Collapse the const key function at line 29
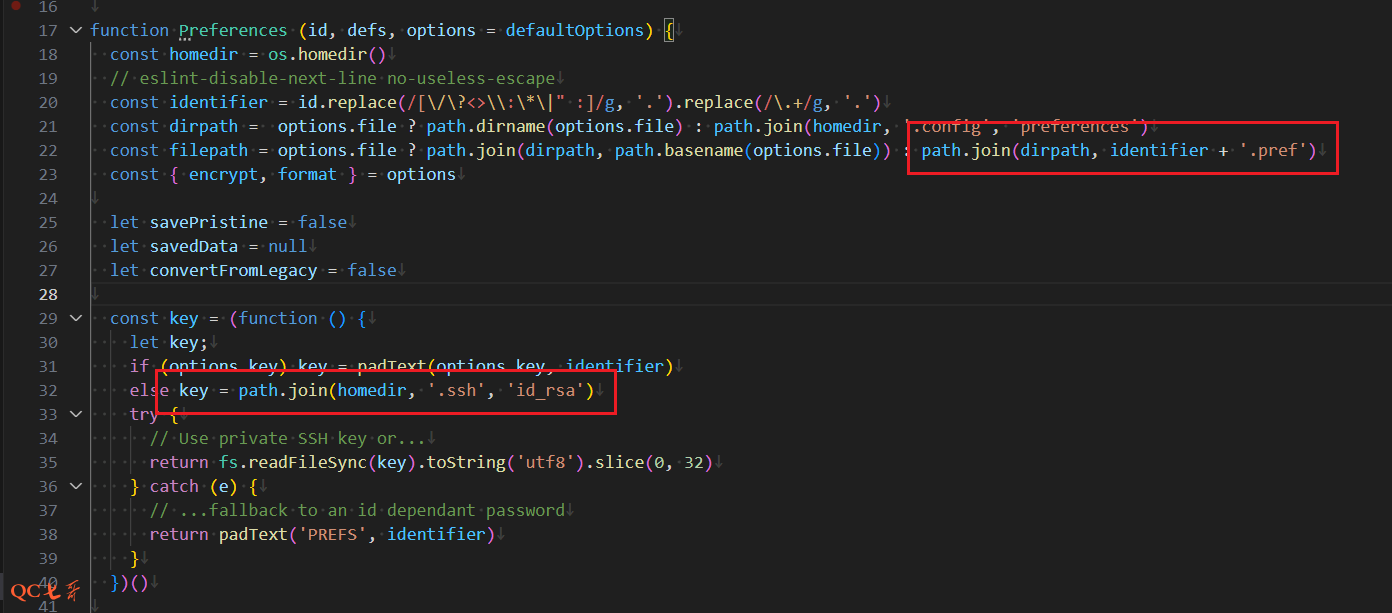The image size is (1392, 613). click(75, 318)
